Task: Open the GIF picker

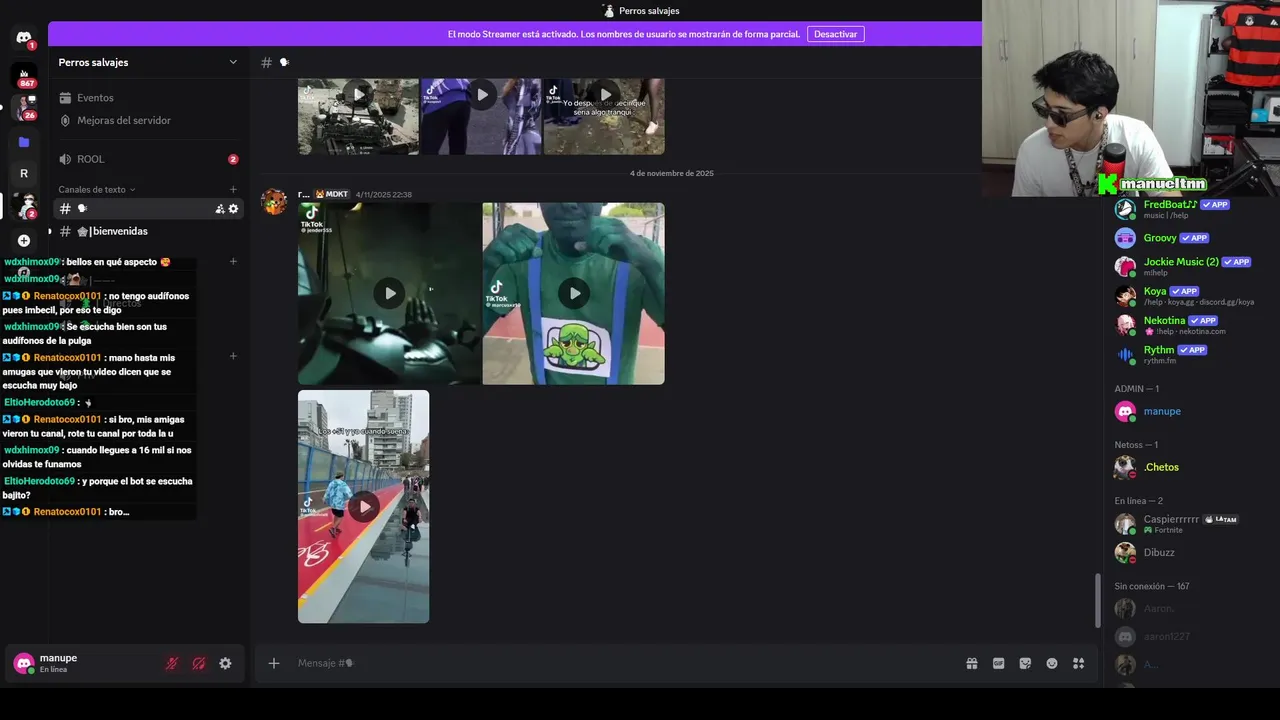Action: click(998, 663)
